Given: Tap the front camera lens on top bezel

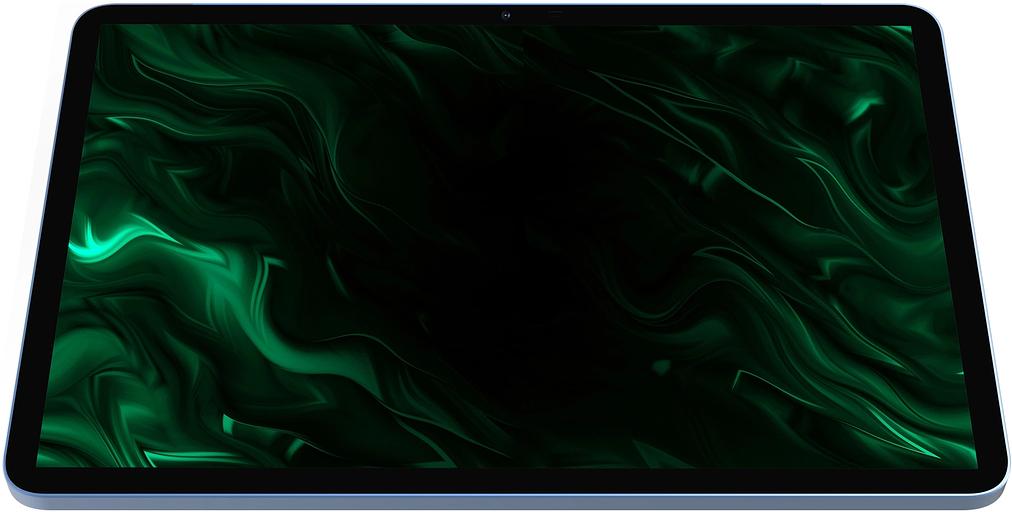Looking at the screenshot, I should (x=505, y=15).
